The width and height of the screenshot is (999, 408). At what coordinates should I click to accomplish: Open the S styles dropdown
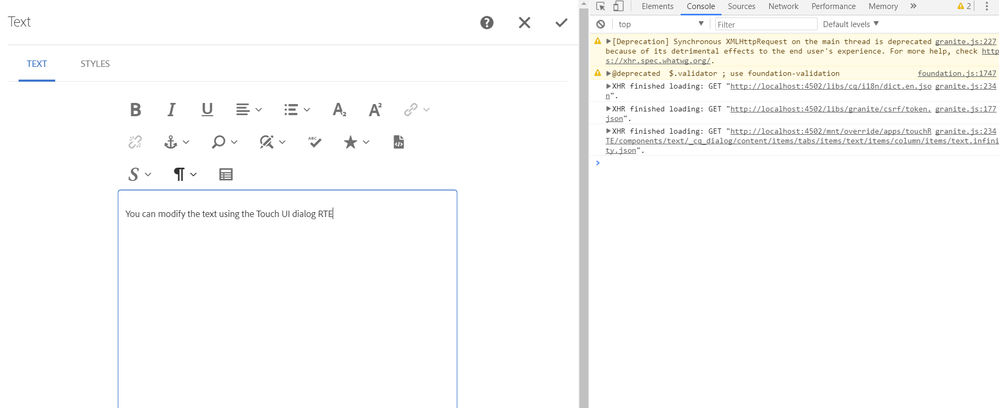pyautogui.click(x=140, y=174)
